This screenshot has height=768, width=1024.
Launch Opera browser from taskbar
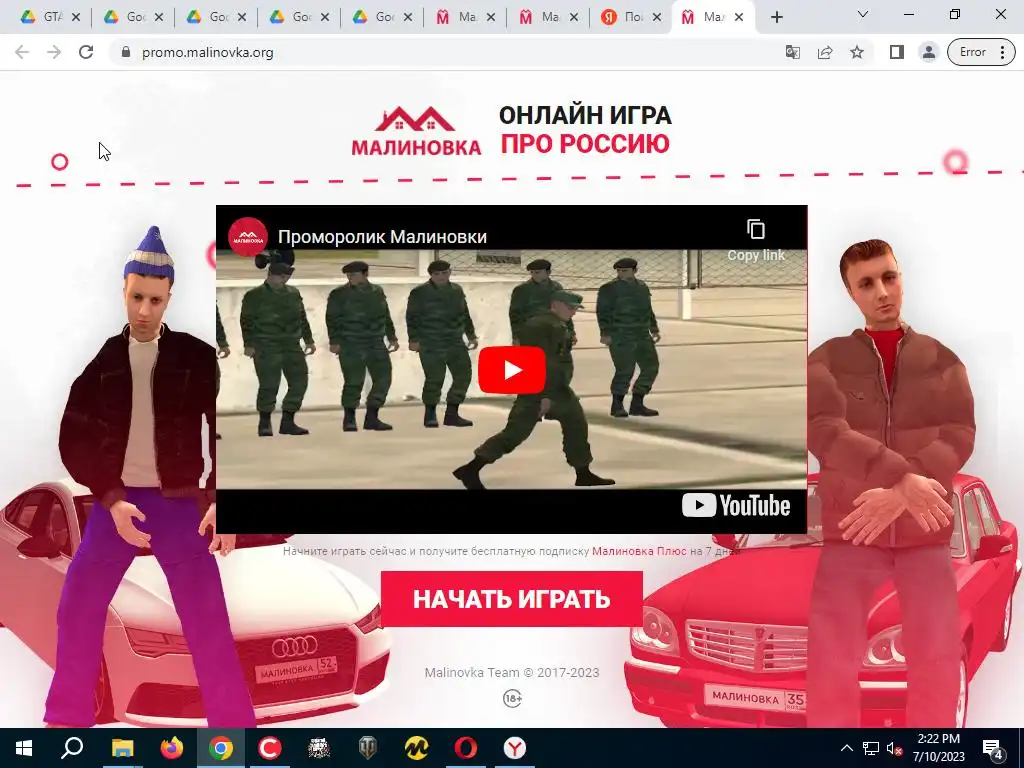pos(466,748)
